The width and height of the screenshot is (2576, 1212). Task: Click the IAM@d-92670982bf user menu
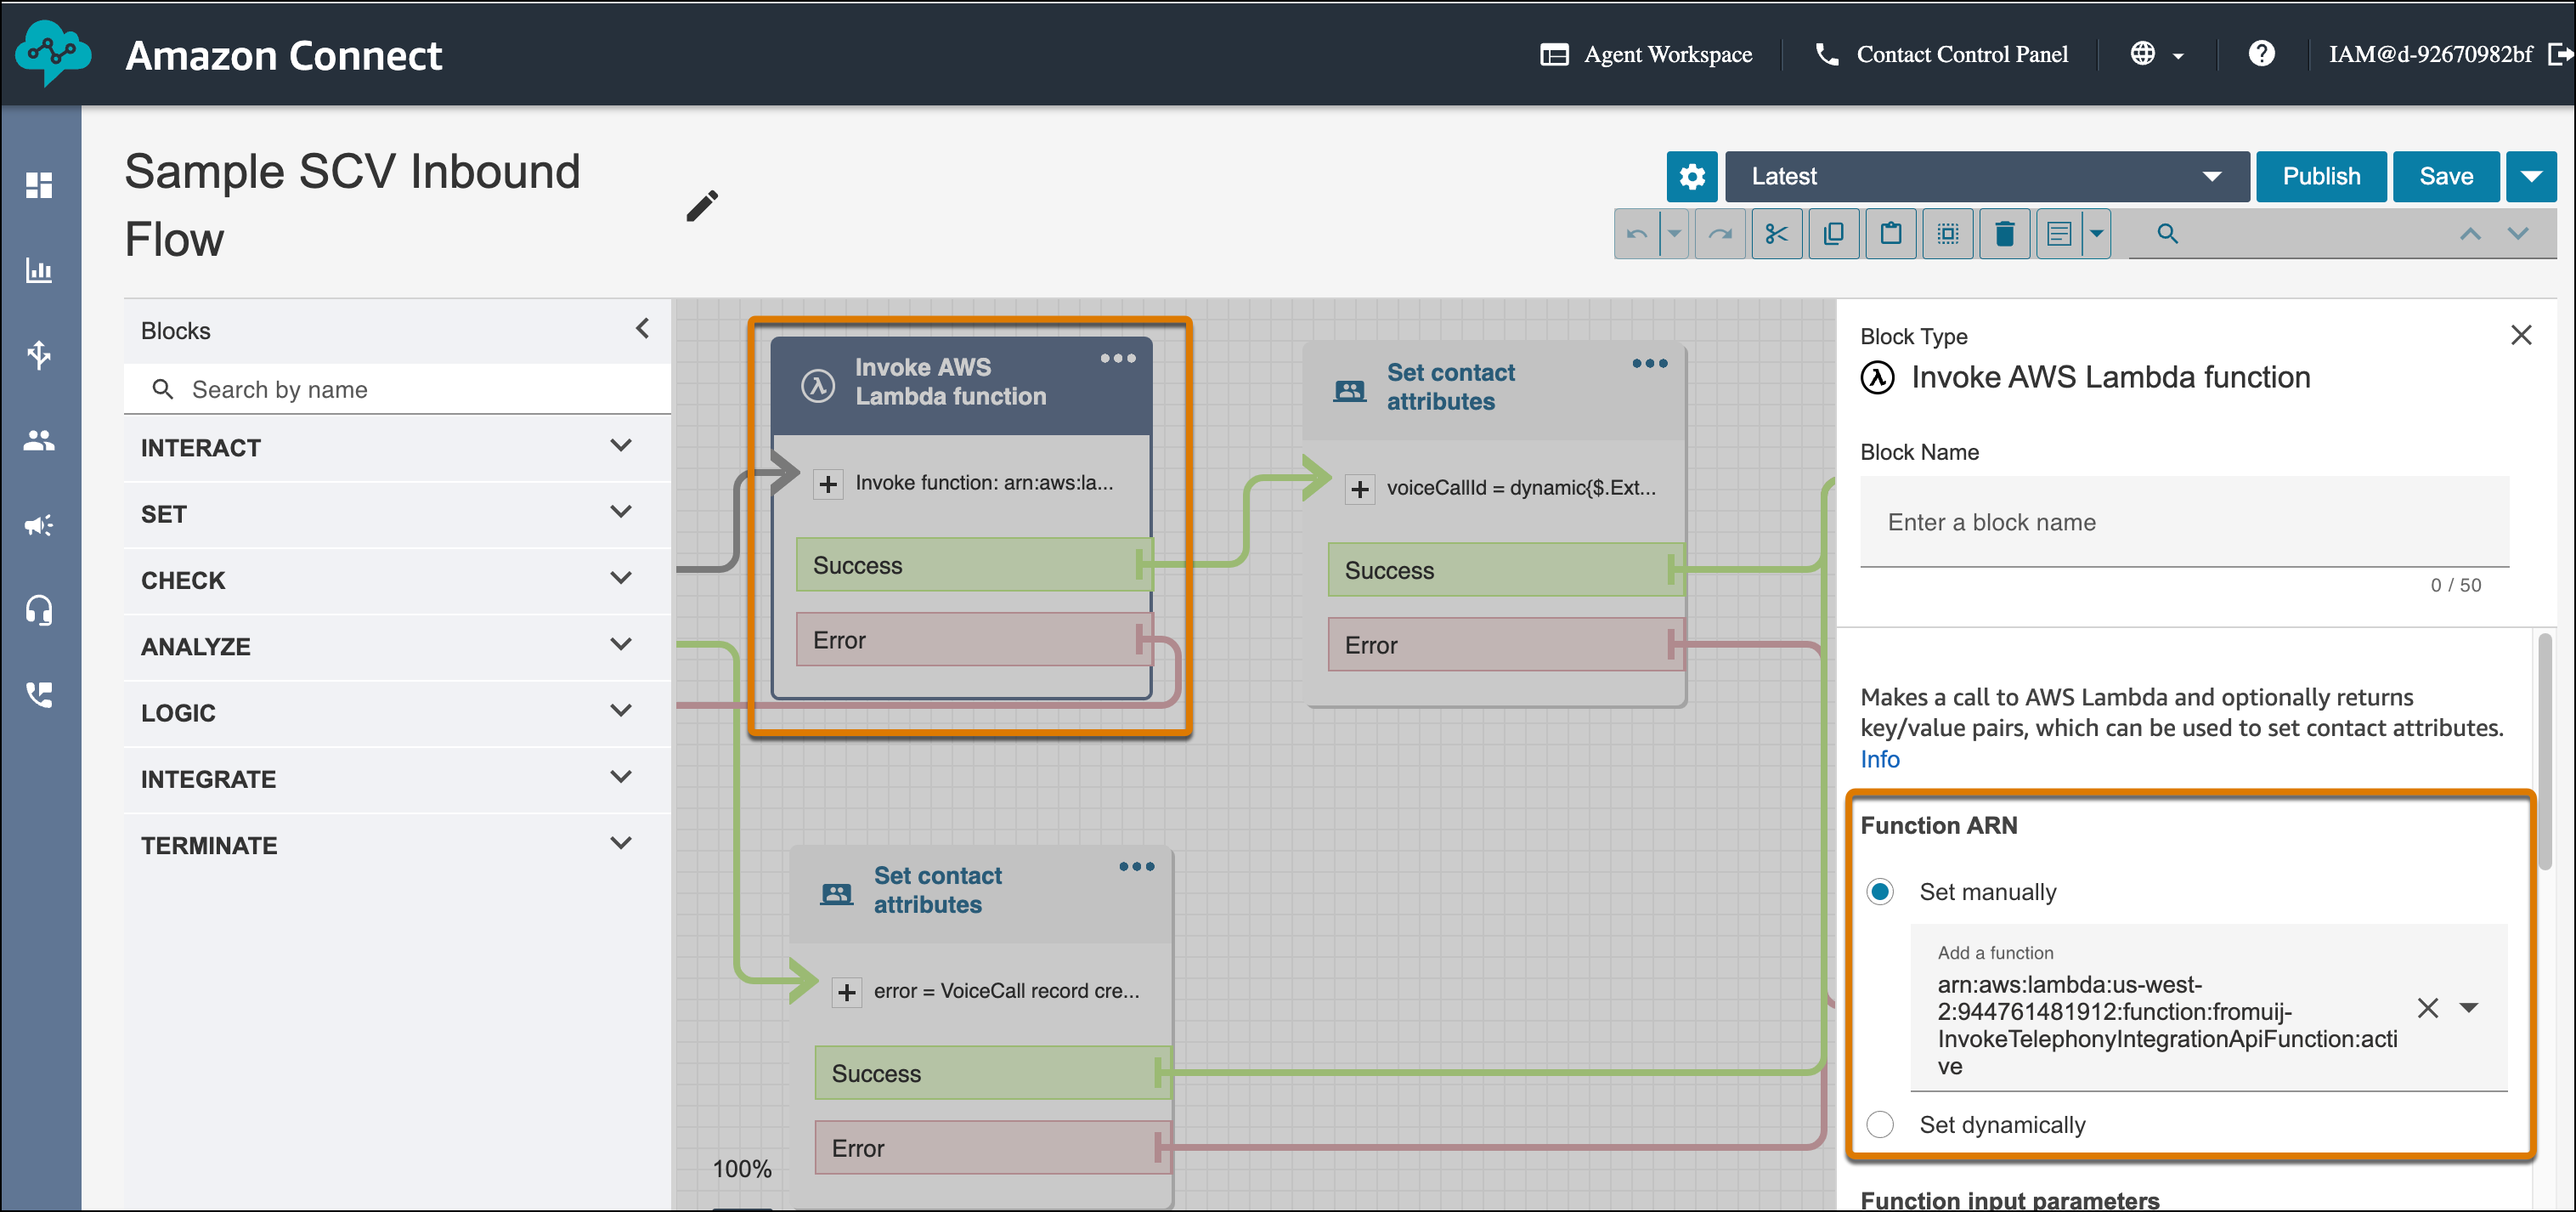point(2430,54)
